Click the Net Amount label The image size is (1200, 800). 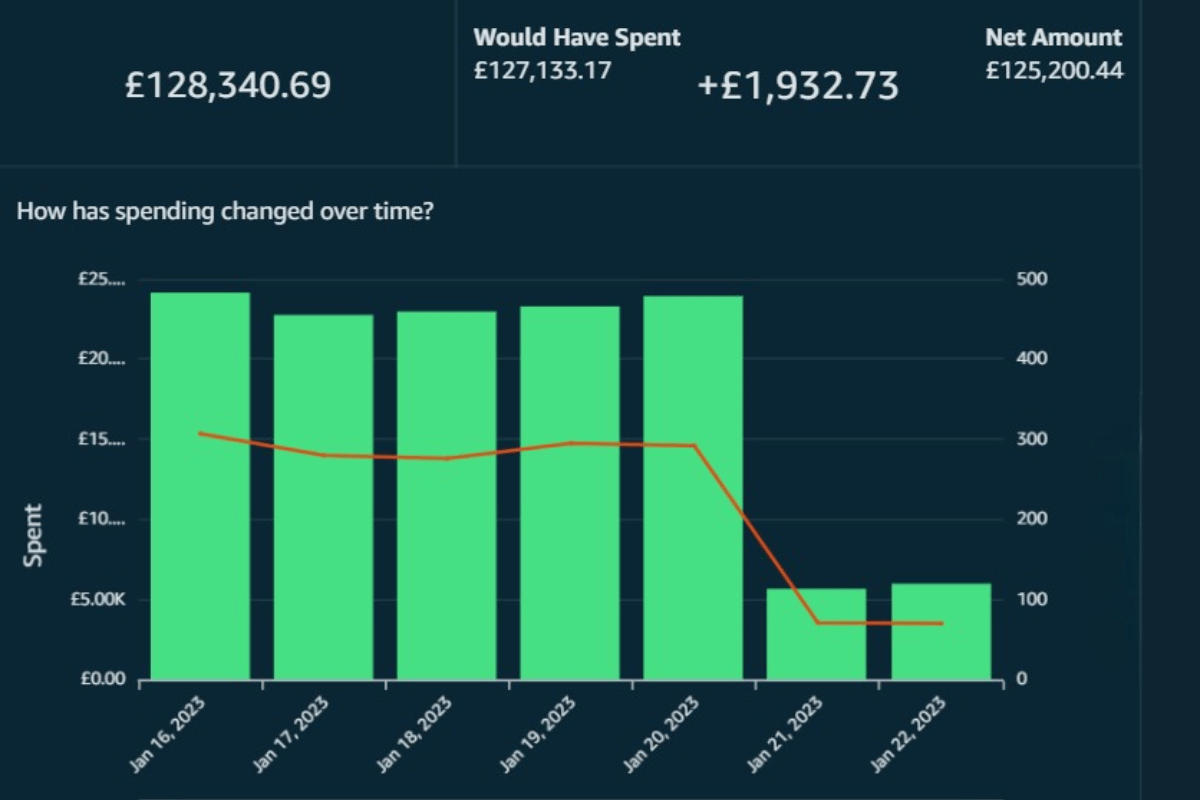pyautogui.click(x=1053, y=38)
